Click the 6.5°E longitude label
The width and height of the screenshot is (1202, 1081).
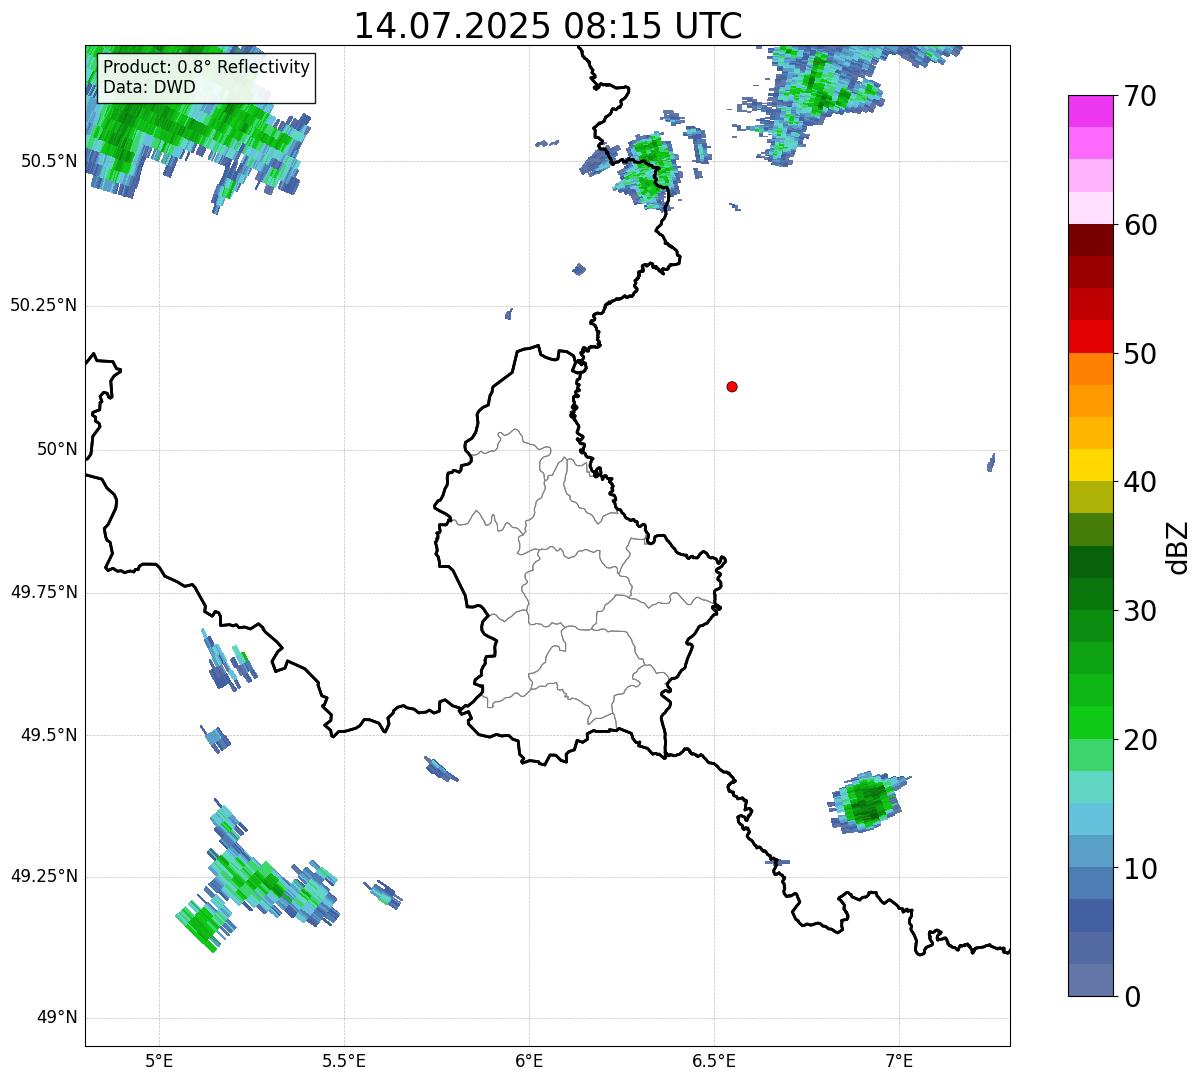coord(714,1060)
